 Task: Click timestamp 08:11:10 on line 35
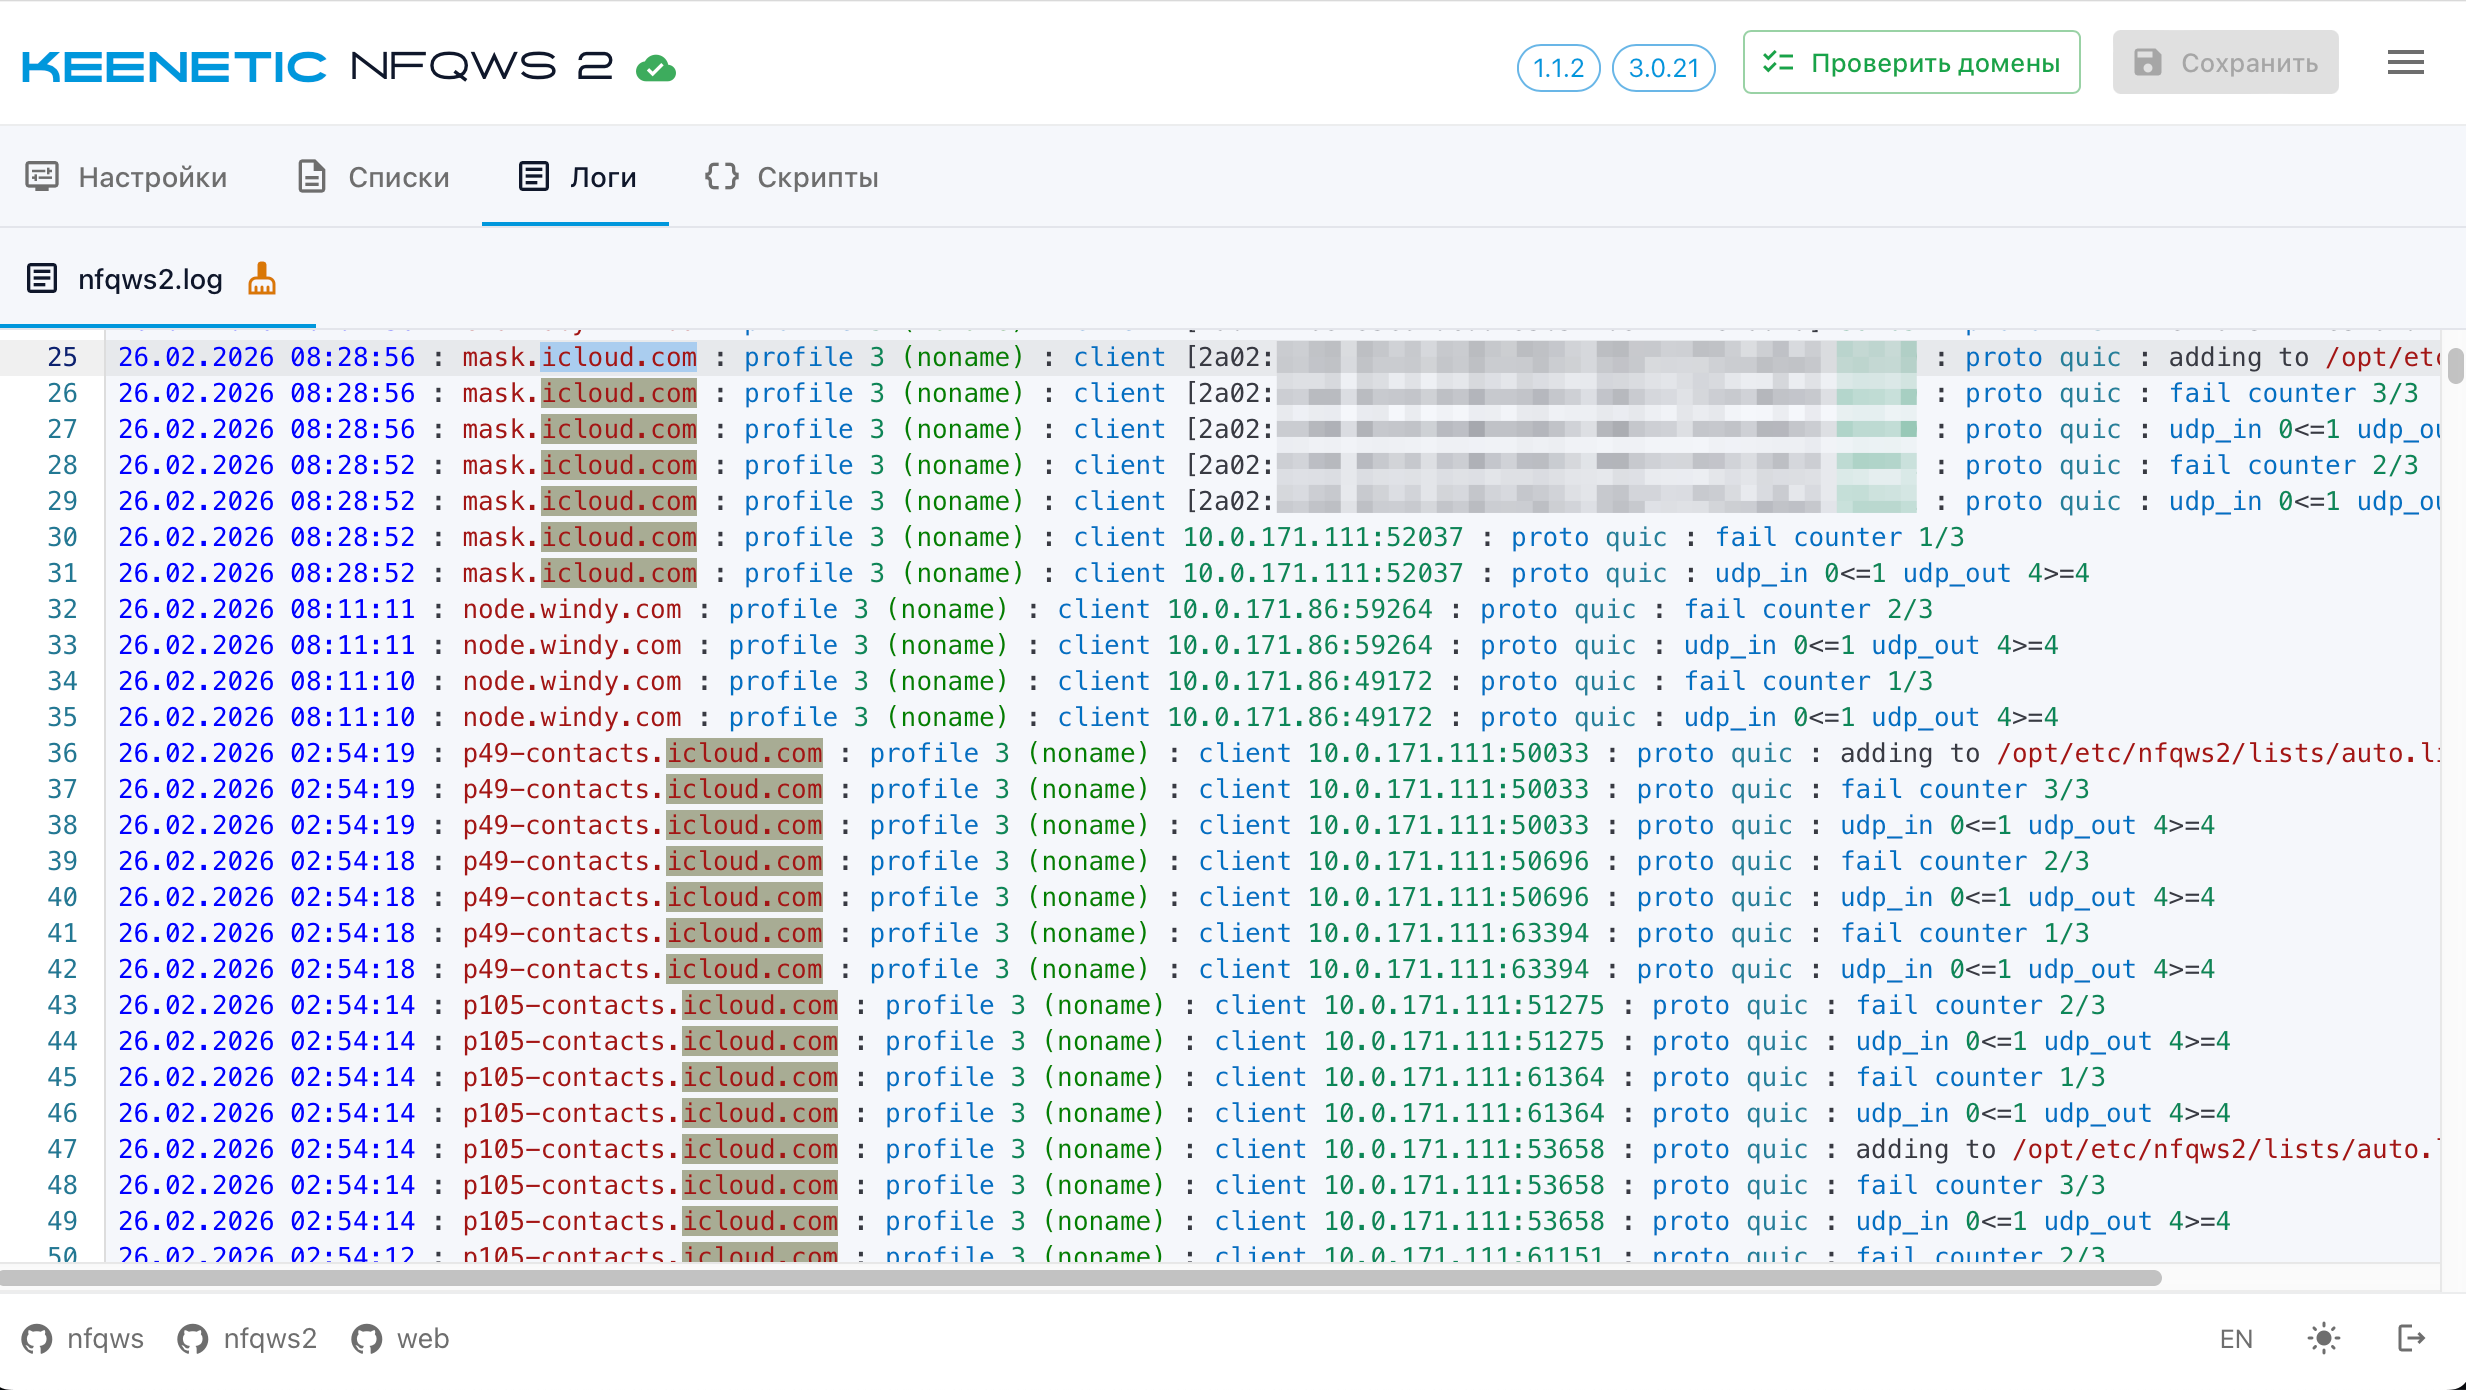tap(353, 717)
